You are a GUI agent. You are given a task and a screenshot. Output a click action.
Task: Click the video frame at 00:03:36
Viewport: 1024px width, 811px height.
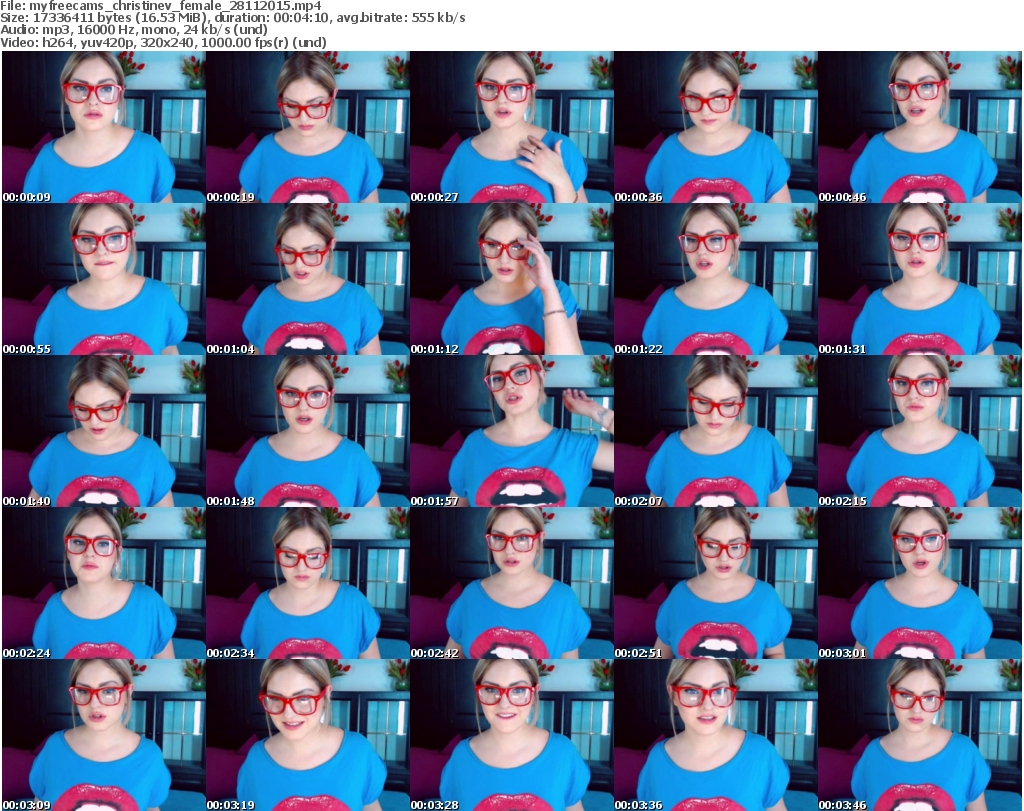(715, 735)
